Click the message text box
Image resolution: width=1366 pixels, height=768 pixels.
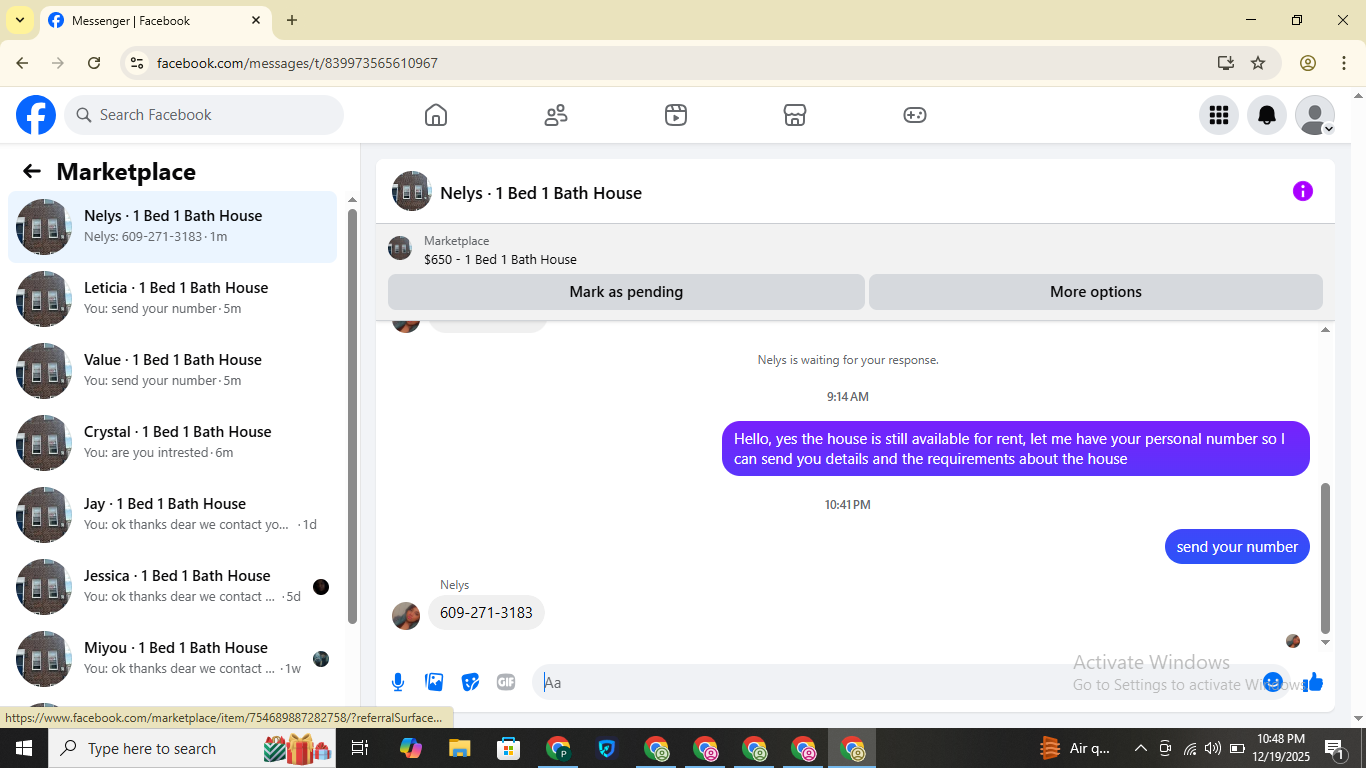(898, 682)
